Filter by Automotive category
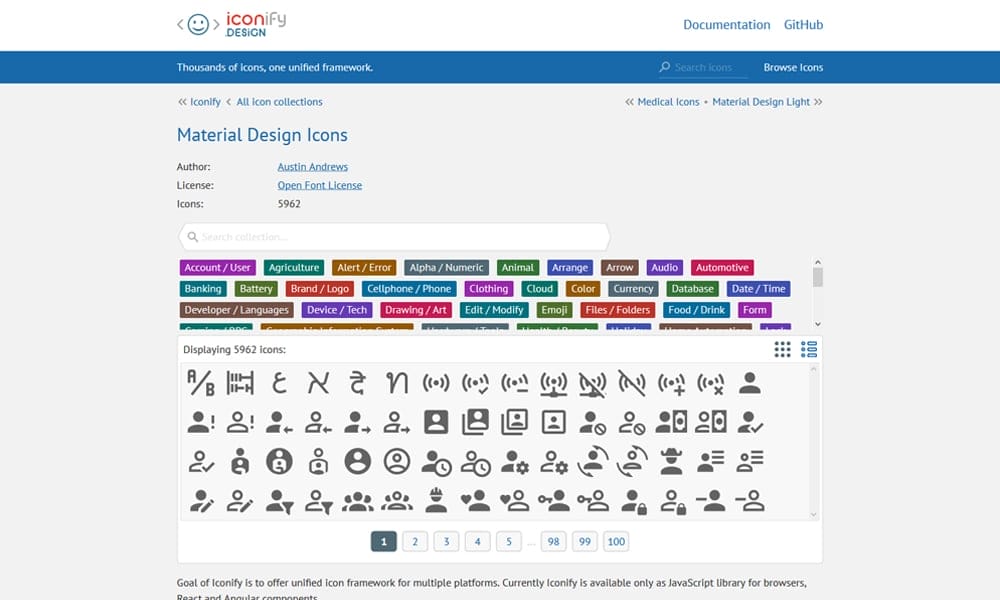 point(722,268)
